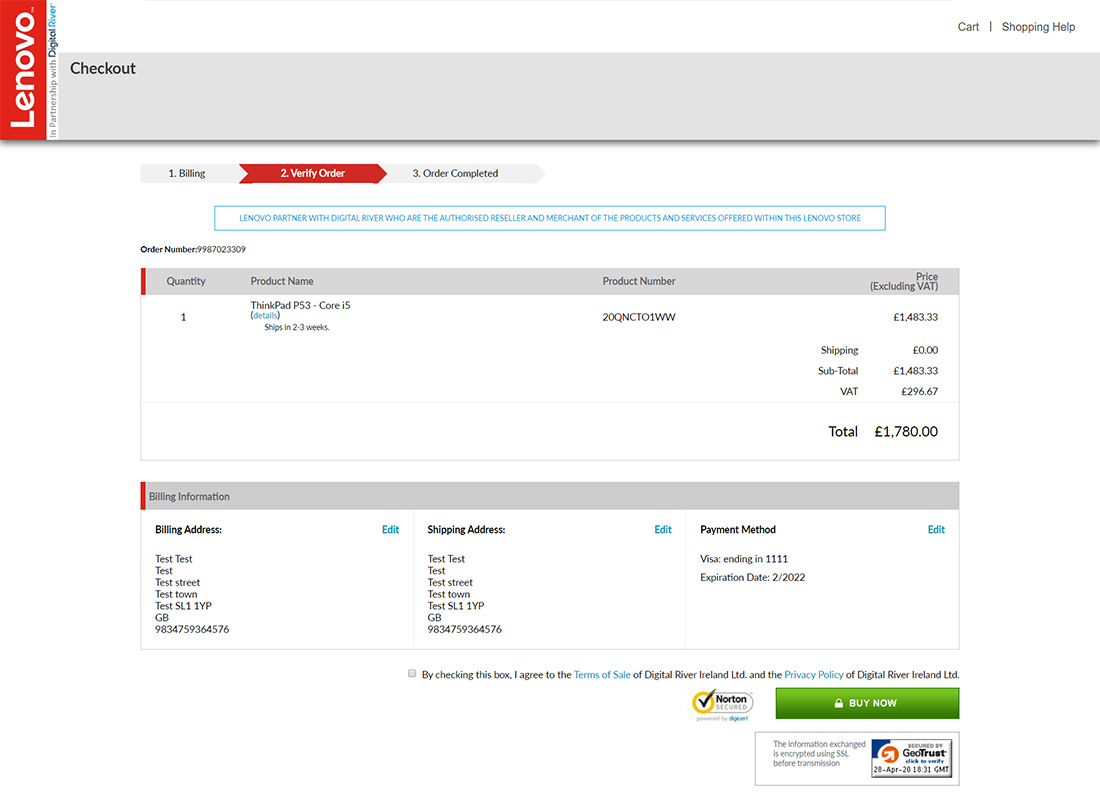This screenshot has width=1100, height=800.
Task: Open Shopping Help
Action: (1038, 27)
